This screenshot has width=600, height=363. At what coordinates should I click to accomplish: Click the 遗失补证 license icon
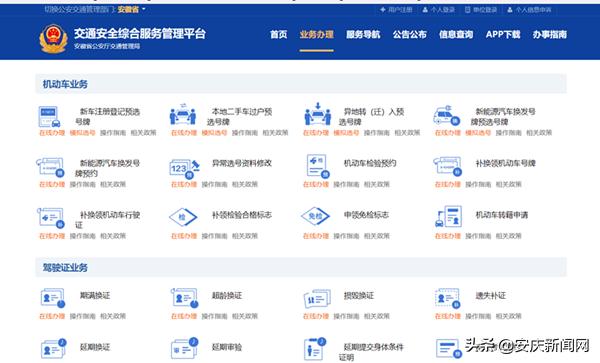[447, 298]
